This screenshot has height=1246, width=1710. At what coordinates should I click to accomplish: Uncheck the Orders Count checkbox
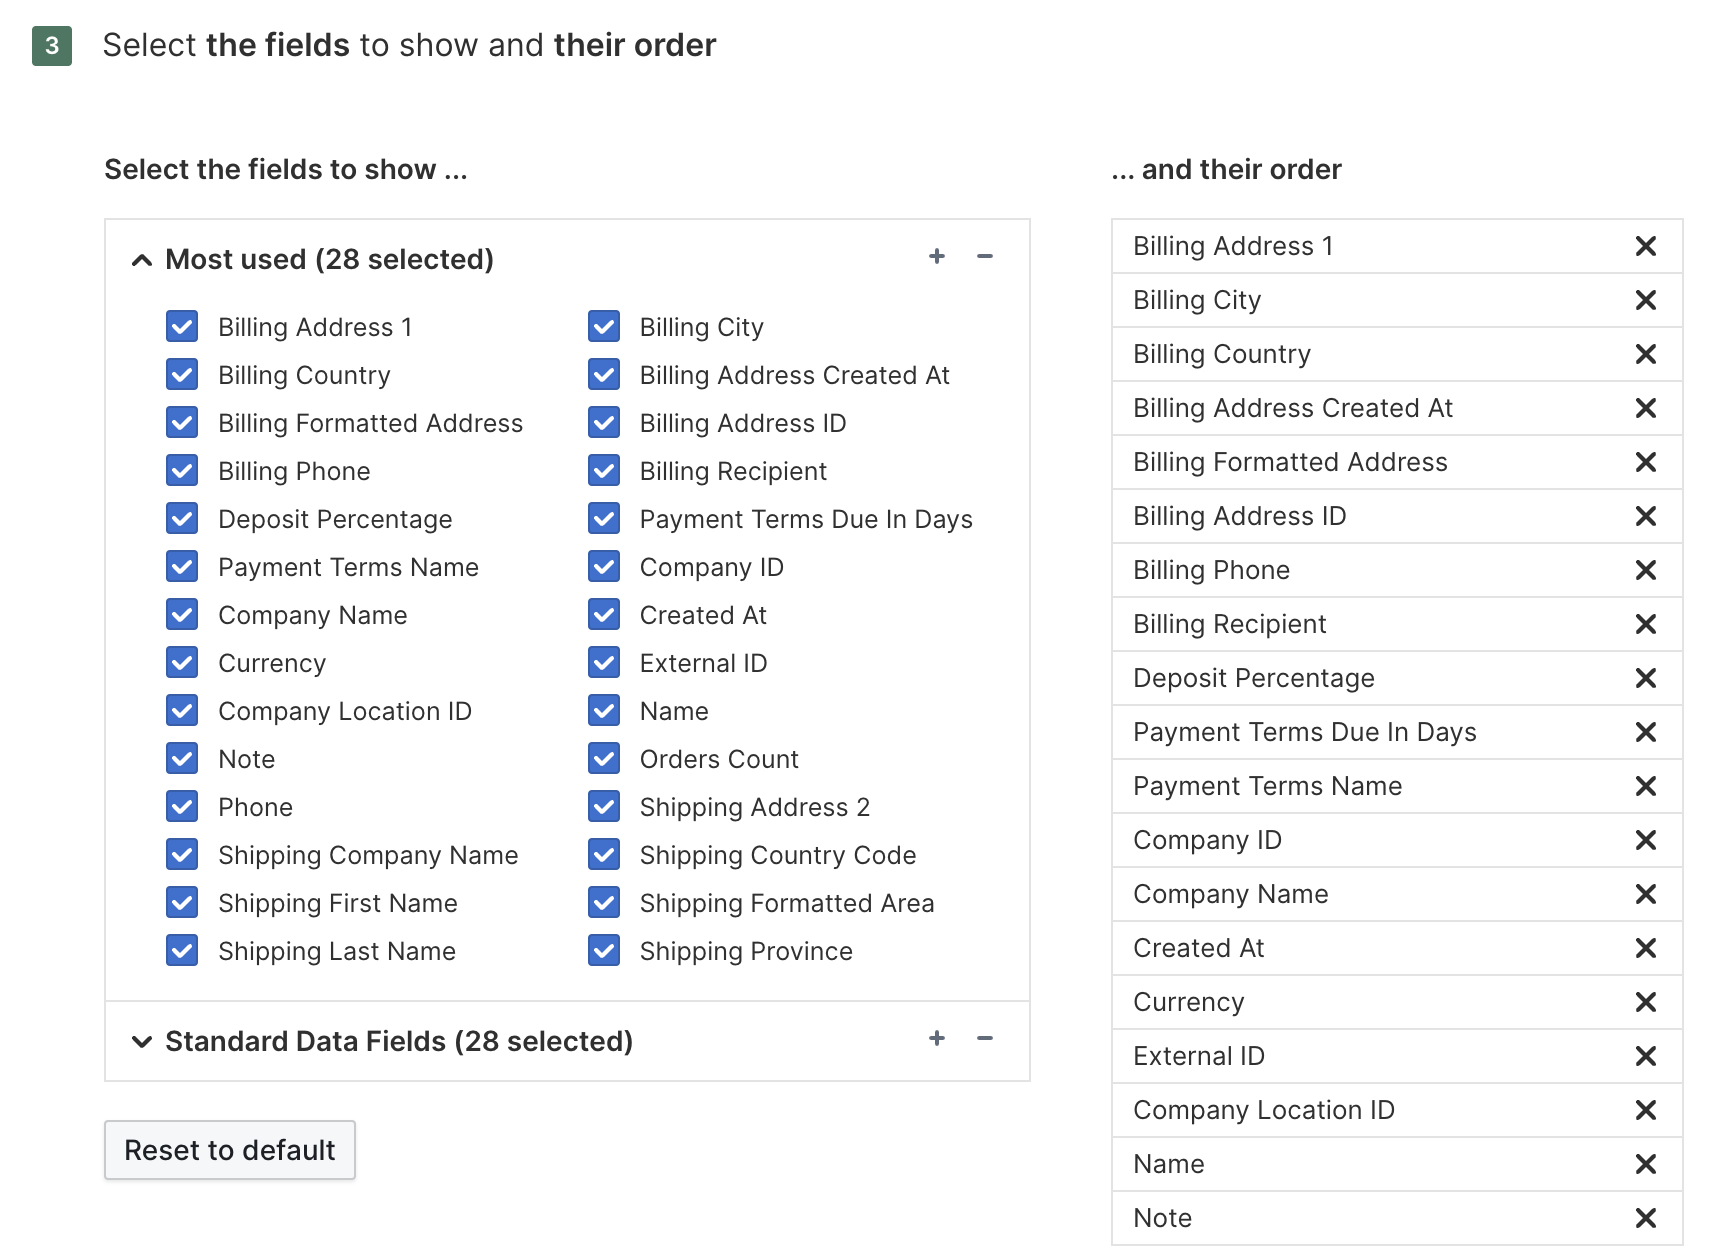click(x=604, y=759)
